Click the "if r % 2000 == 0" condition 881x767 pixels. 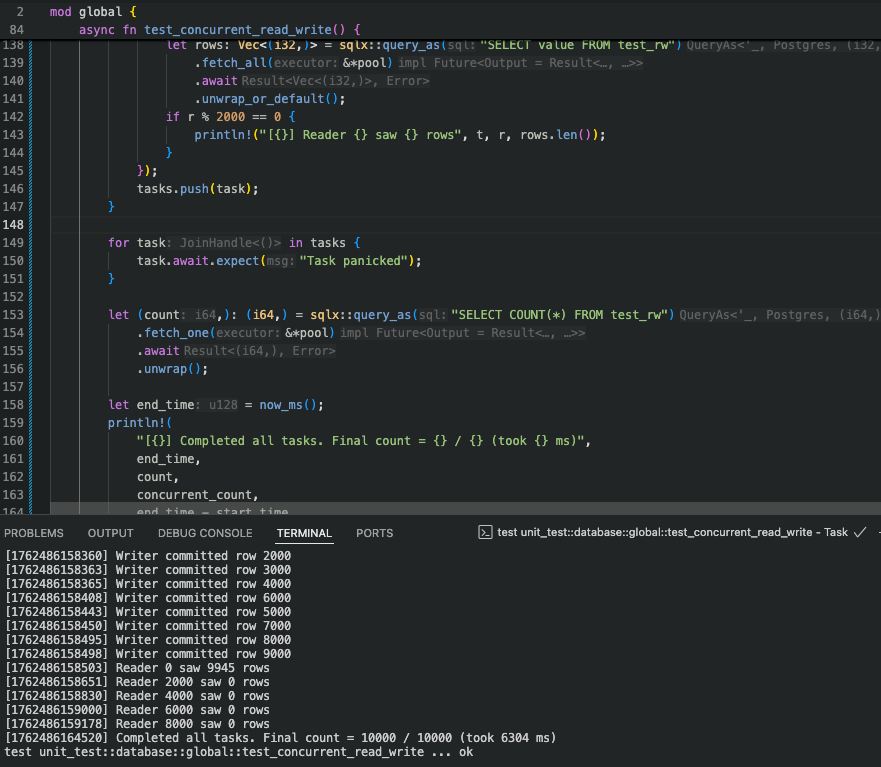tap(224, 117)
